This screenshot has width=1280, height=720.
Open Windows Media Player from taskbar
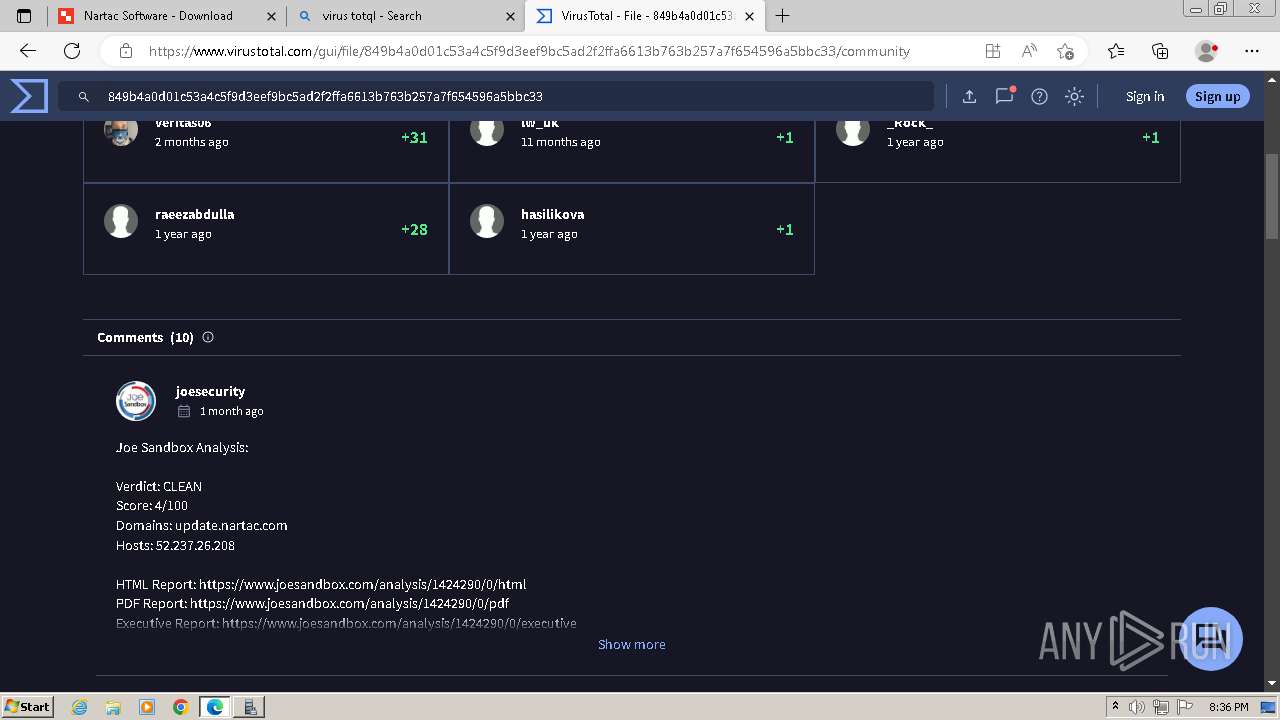(x=147, y=707)
